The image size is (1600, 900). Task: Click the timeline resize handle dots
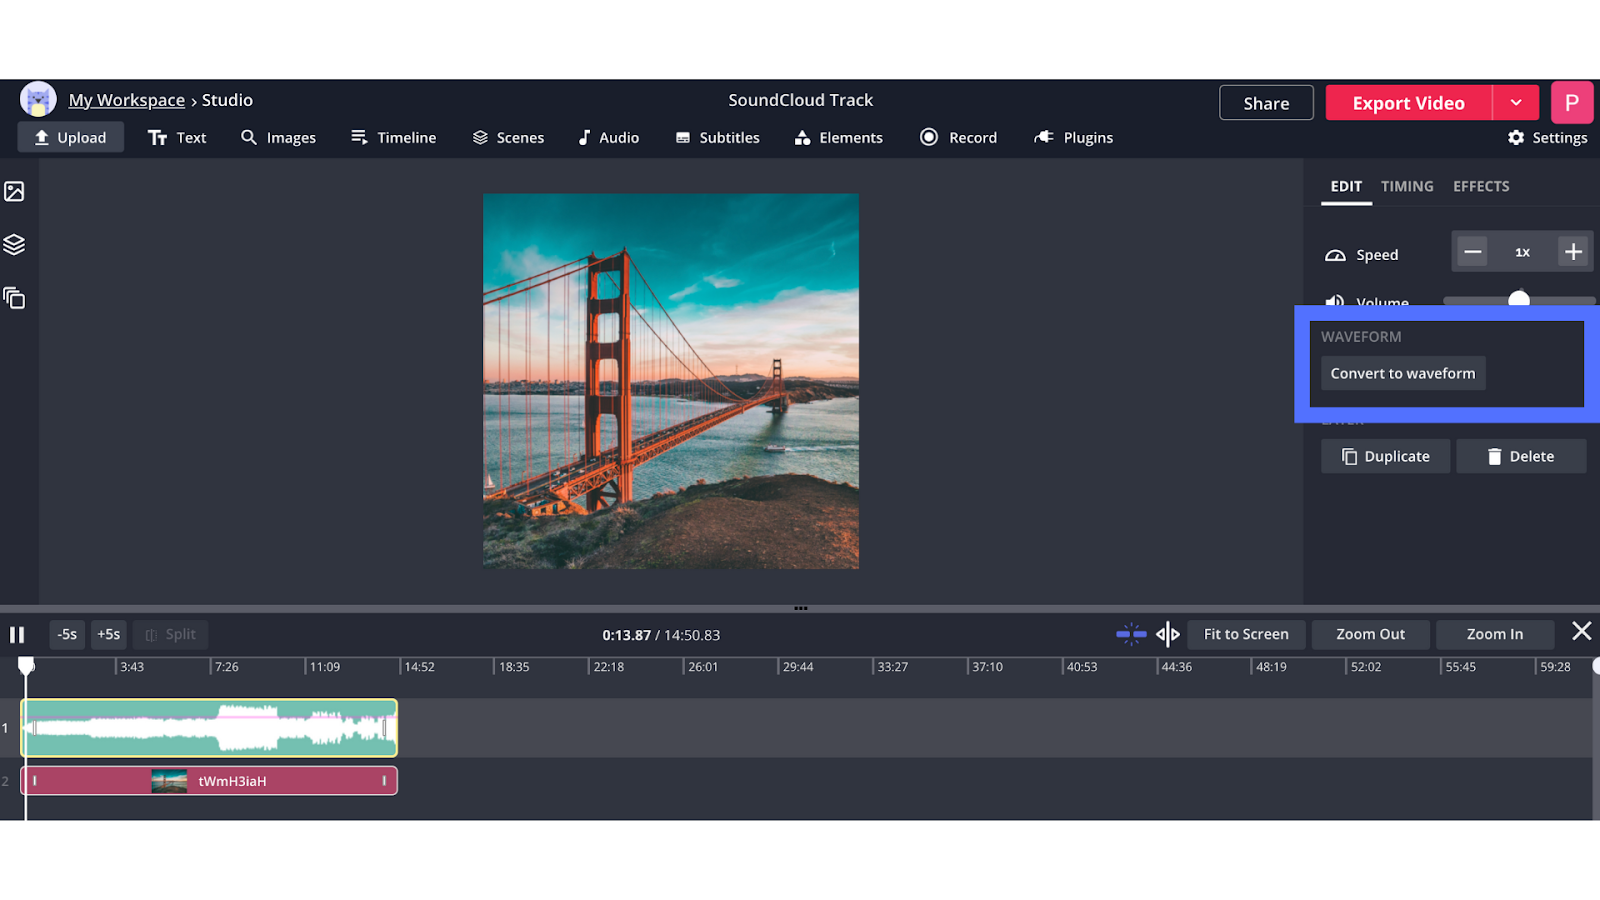(800, 608)
